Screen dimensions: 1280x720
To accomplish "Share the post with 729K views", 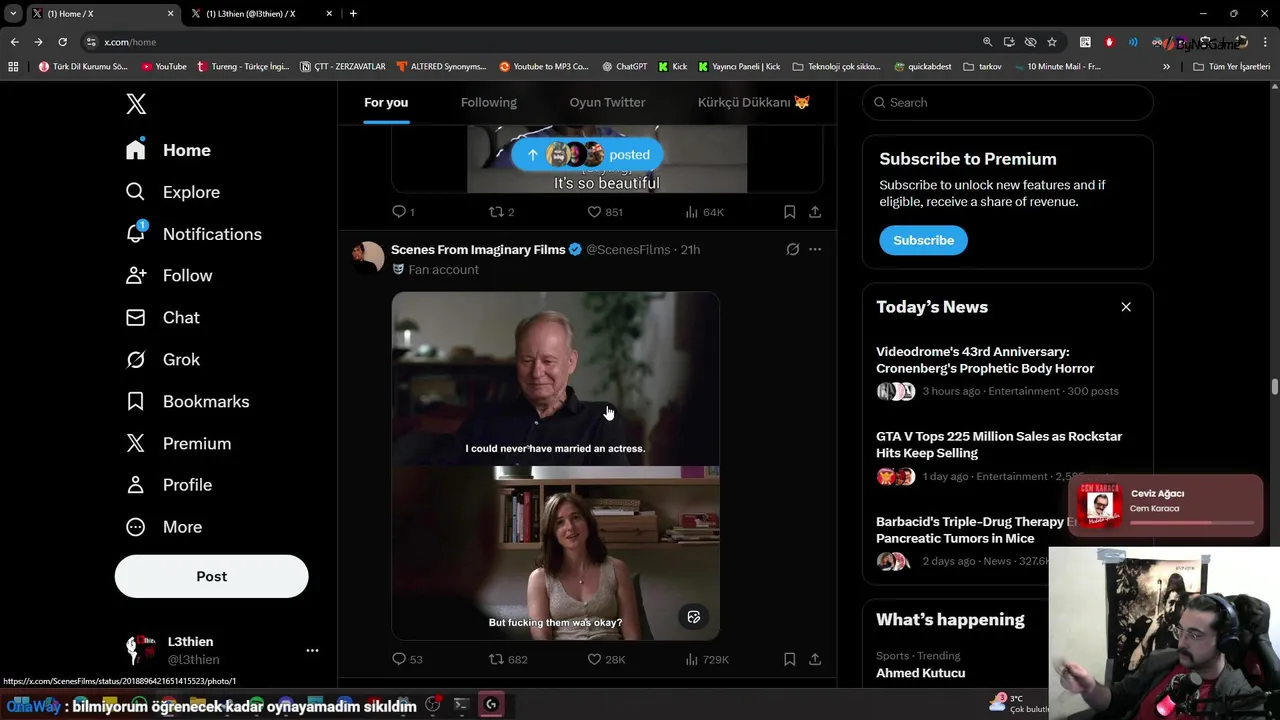I will tap(815, 659).
